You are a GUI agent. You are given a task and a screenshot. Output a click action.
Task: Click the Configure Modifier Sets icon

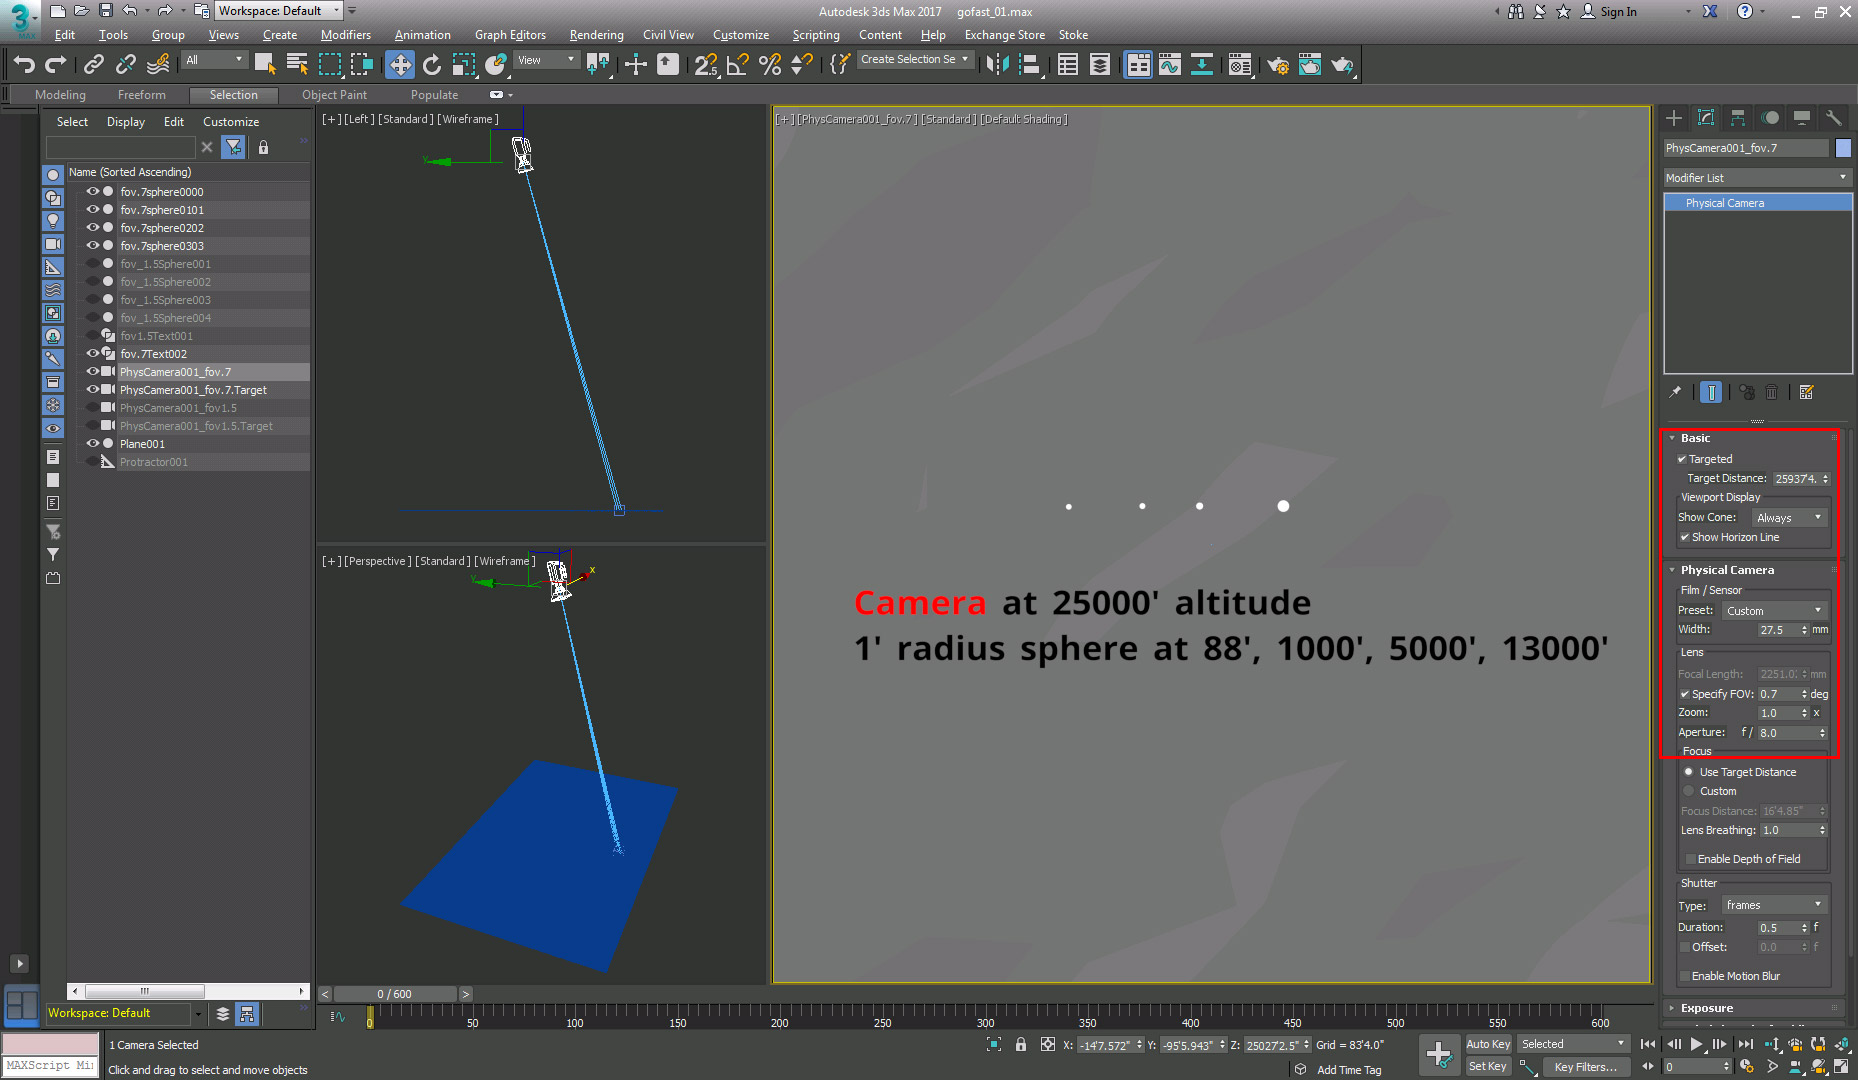pos(1807,393)
